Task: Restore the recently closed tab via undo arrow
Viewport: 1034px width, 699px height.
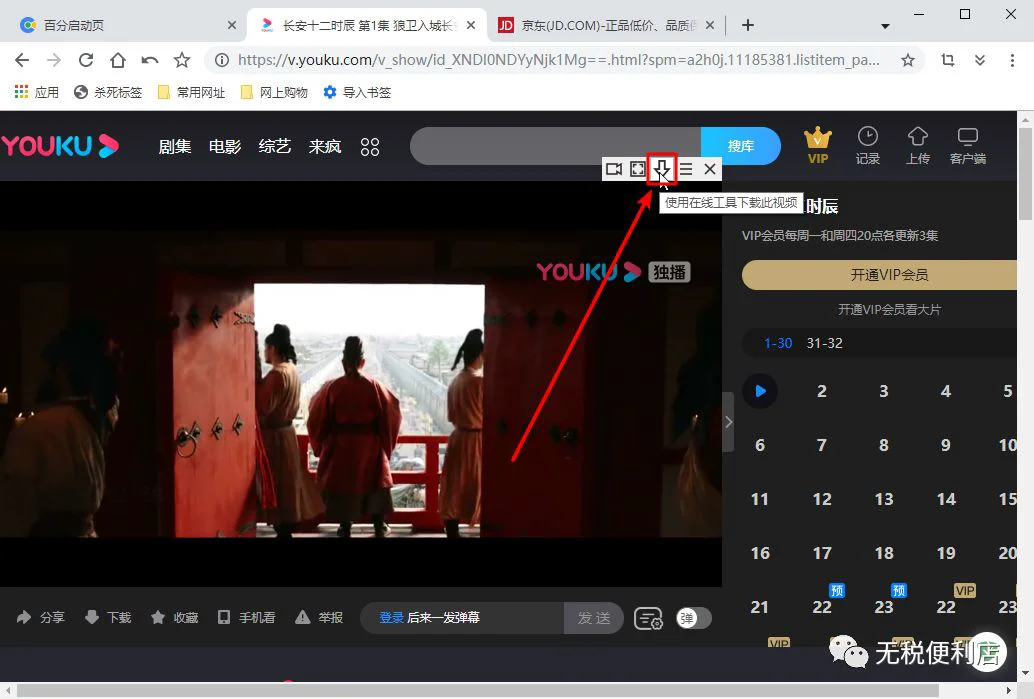Action: (150, 61)
